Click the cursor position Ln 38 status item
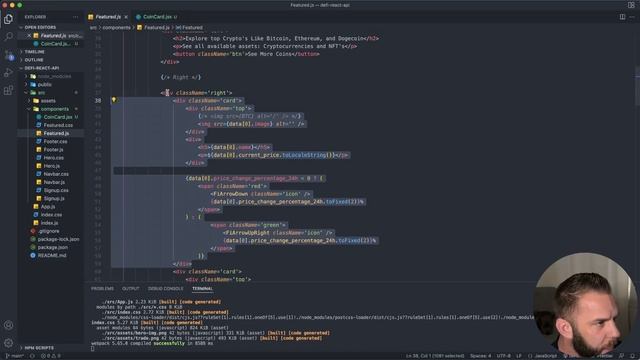 pos(435,356)
